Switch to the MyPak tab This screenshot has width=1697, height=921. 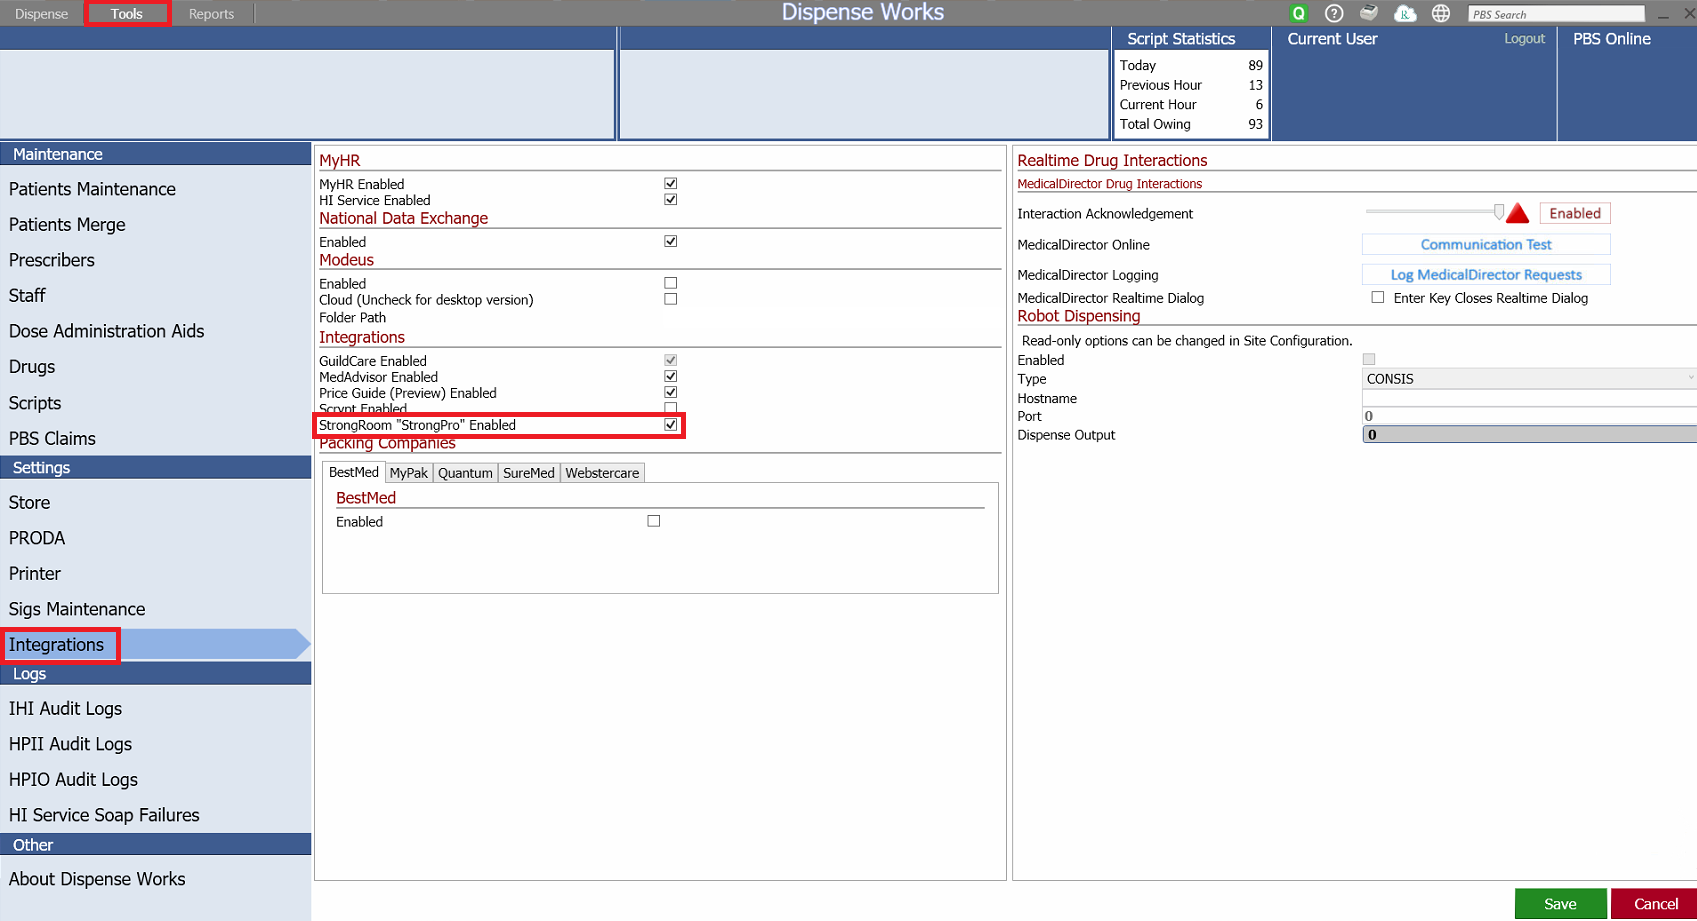point(408,472)
